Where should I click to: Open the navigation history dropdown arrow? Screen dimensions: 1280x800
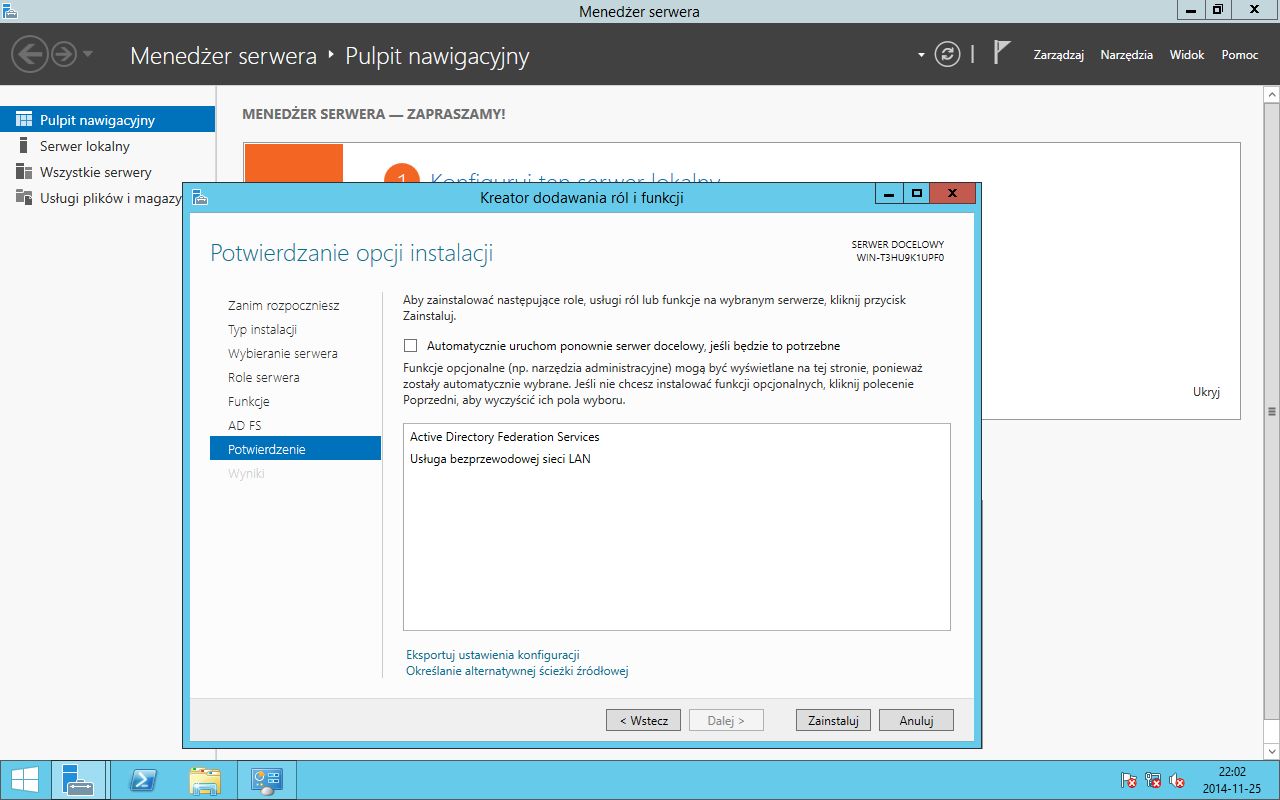pyautogui.click(x=88, y=54)
